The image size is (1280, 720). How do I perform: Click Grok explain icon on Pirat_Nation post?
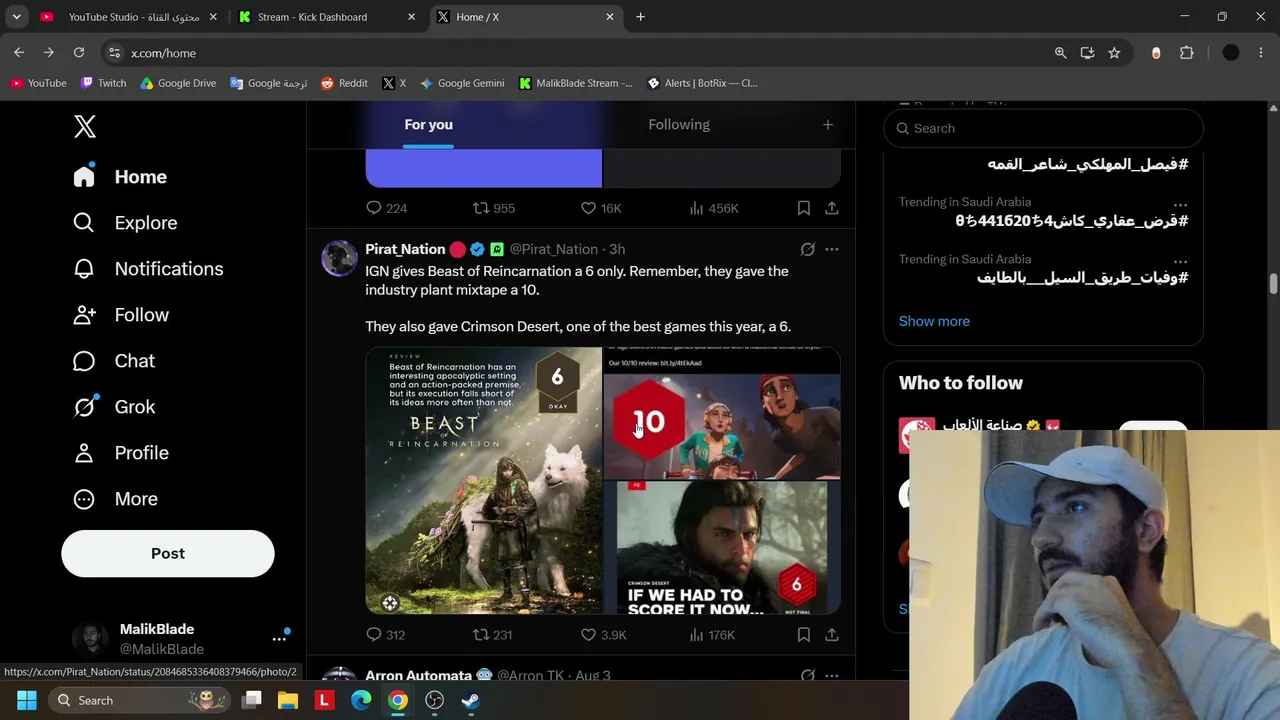[x=807, y=249]
